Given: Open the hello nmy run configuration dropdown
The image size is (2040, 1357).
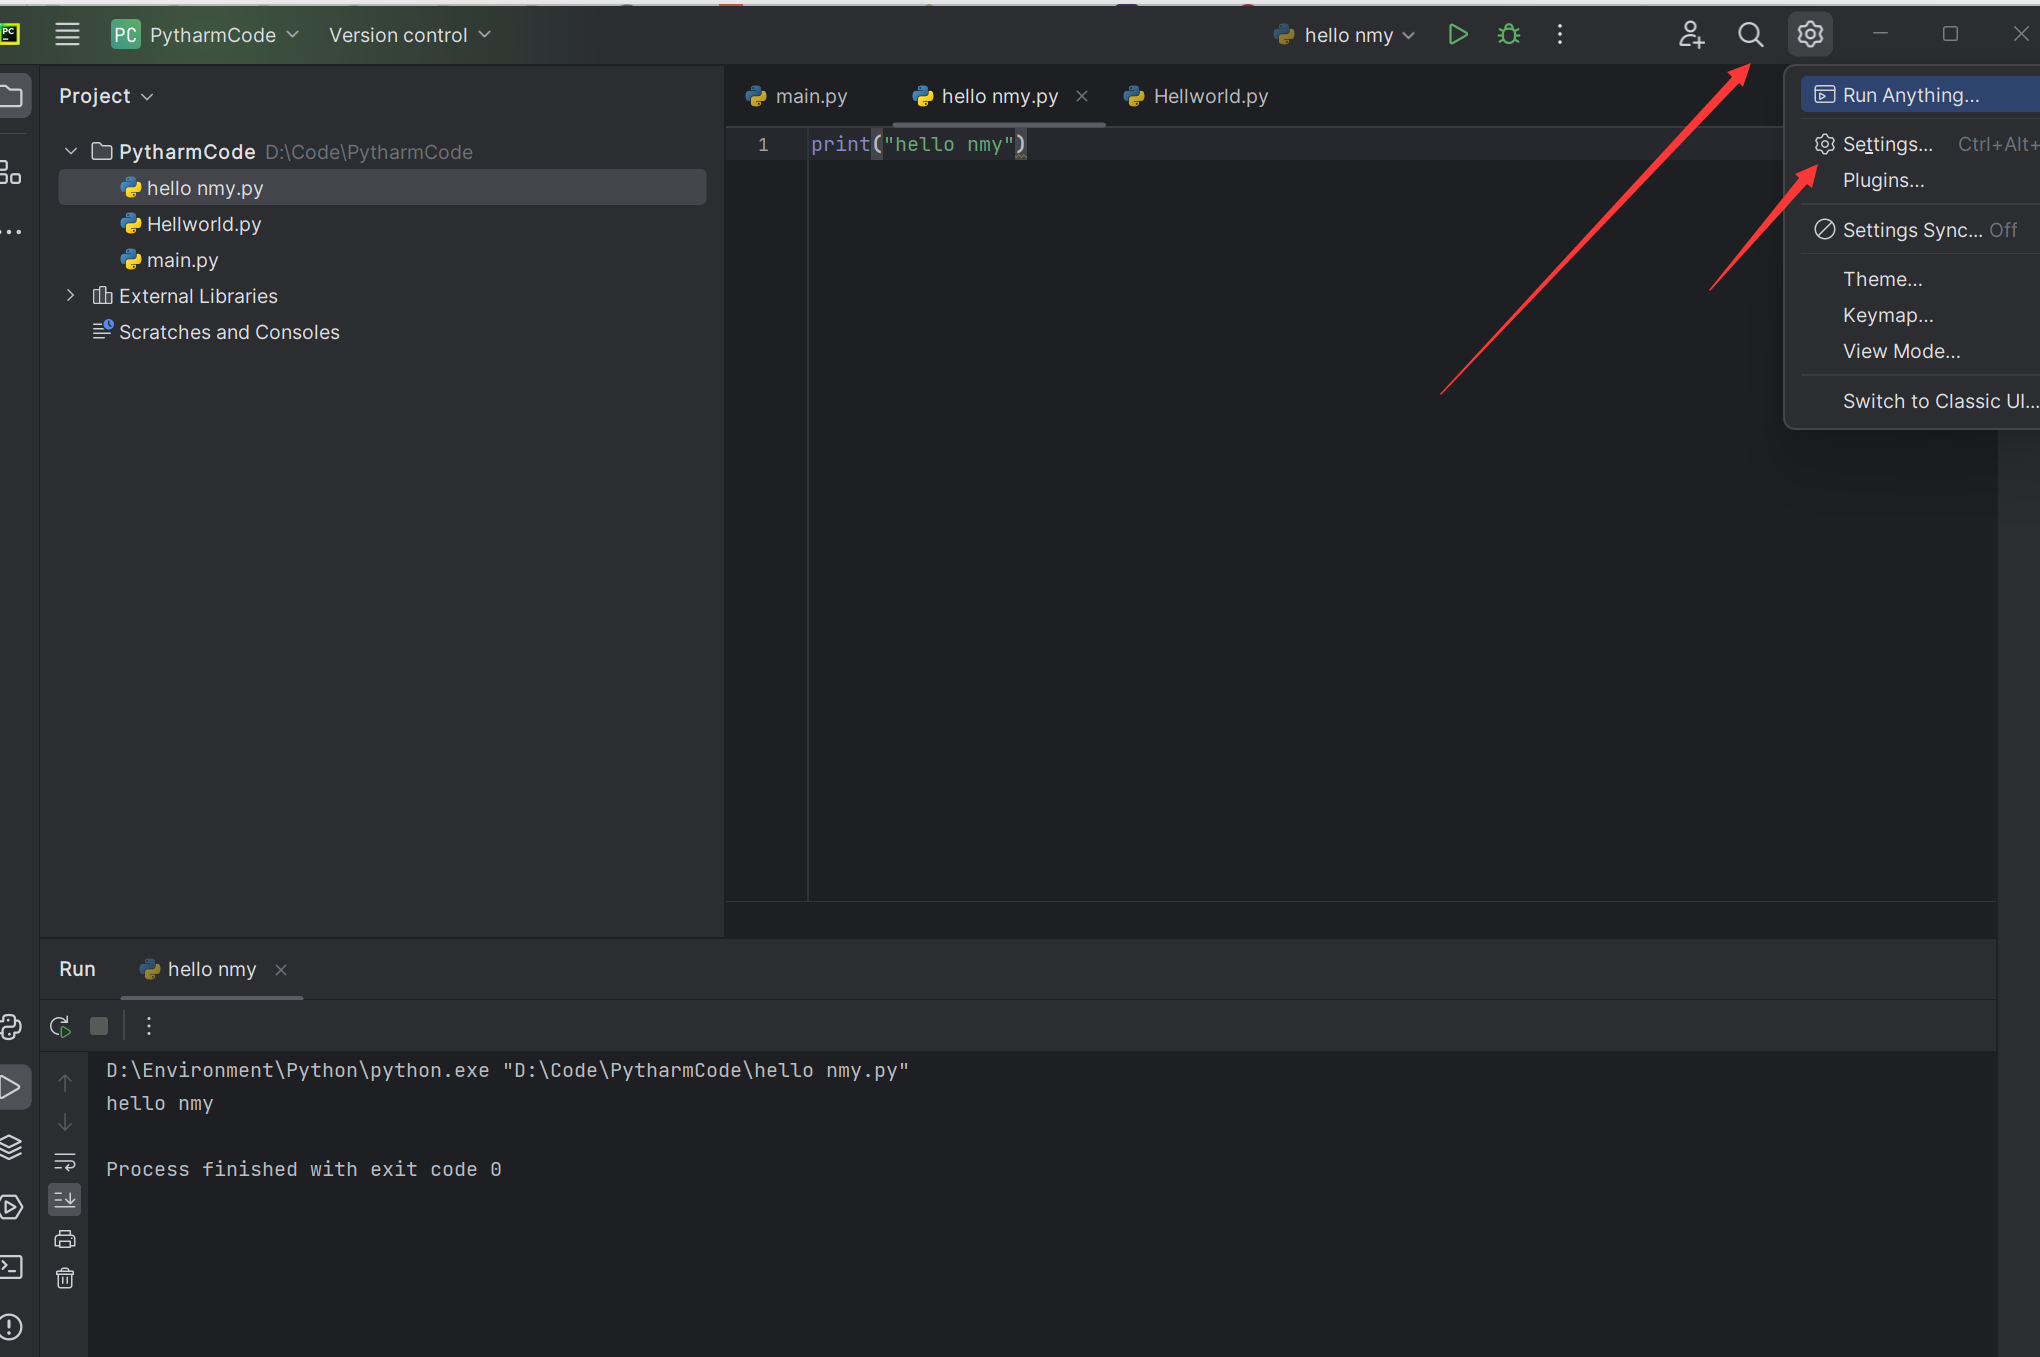Looking at the screenshot, I should click(1345, 35).
